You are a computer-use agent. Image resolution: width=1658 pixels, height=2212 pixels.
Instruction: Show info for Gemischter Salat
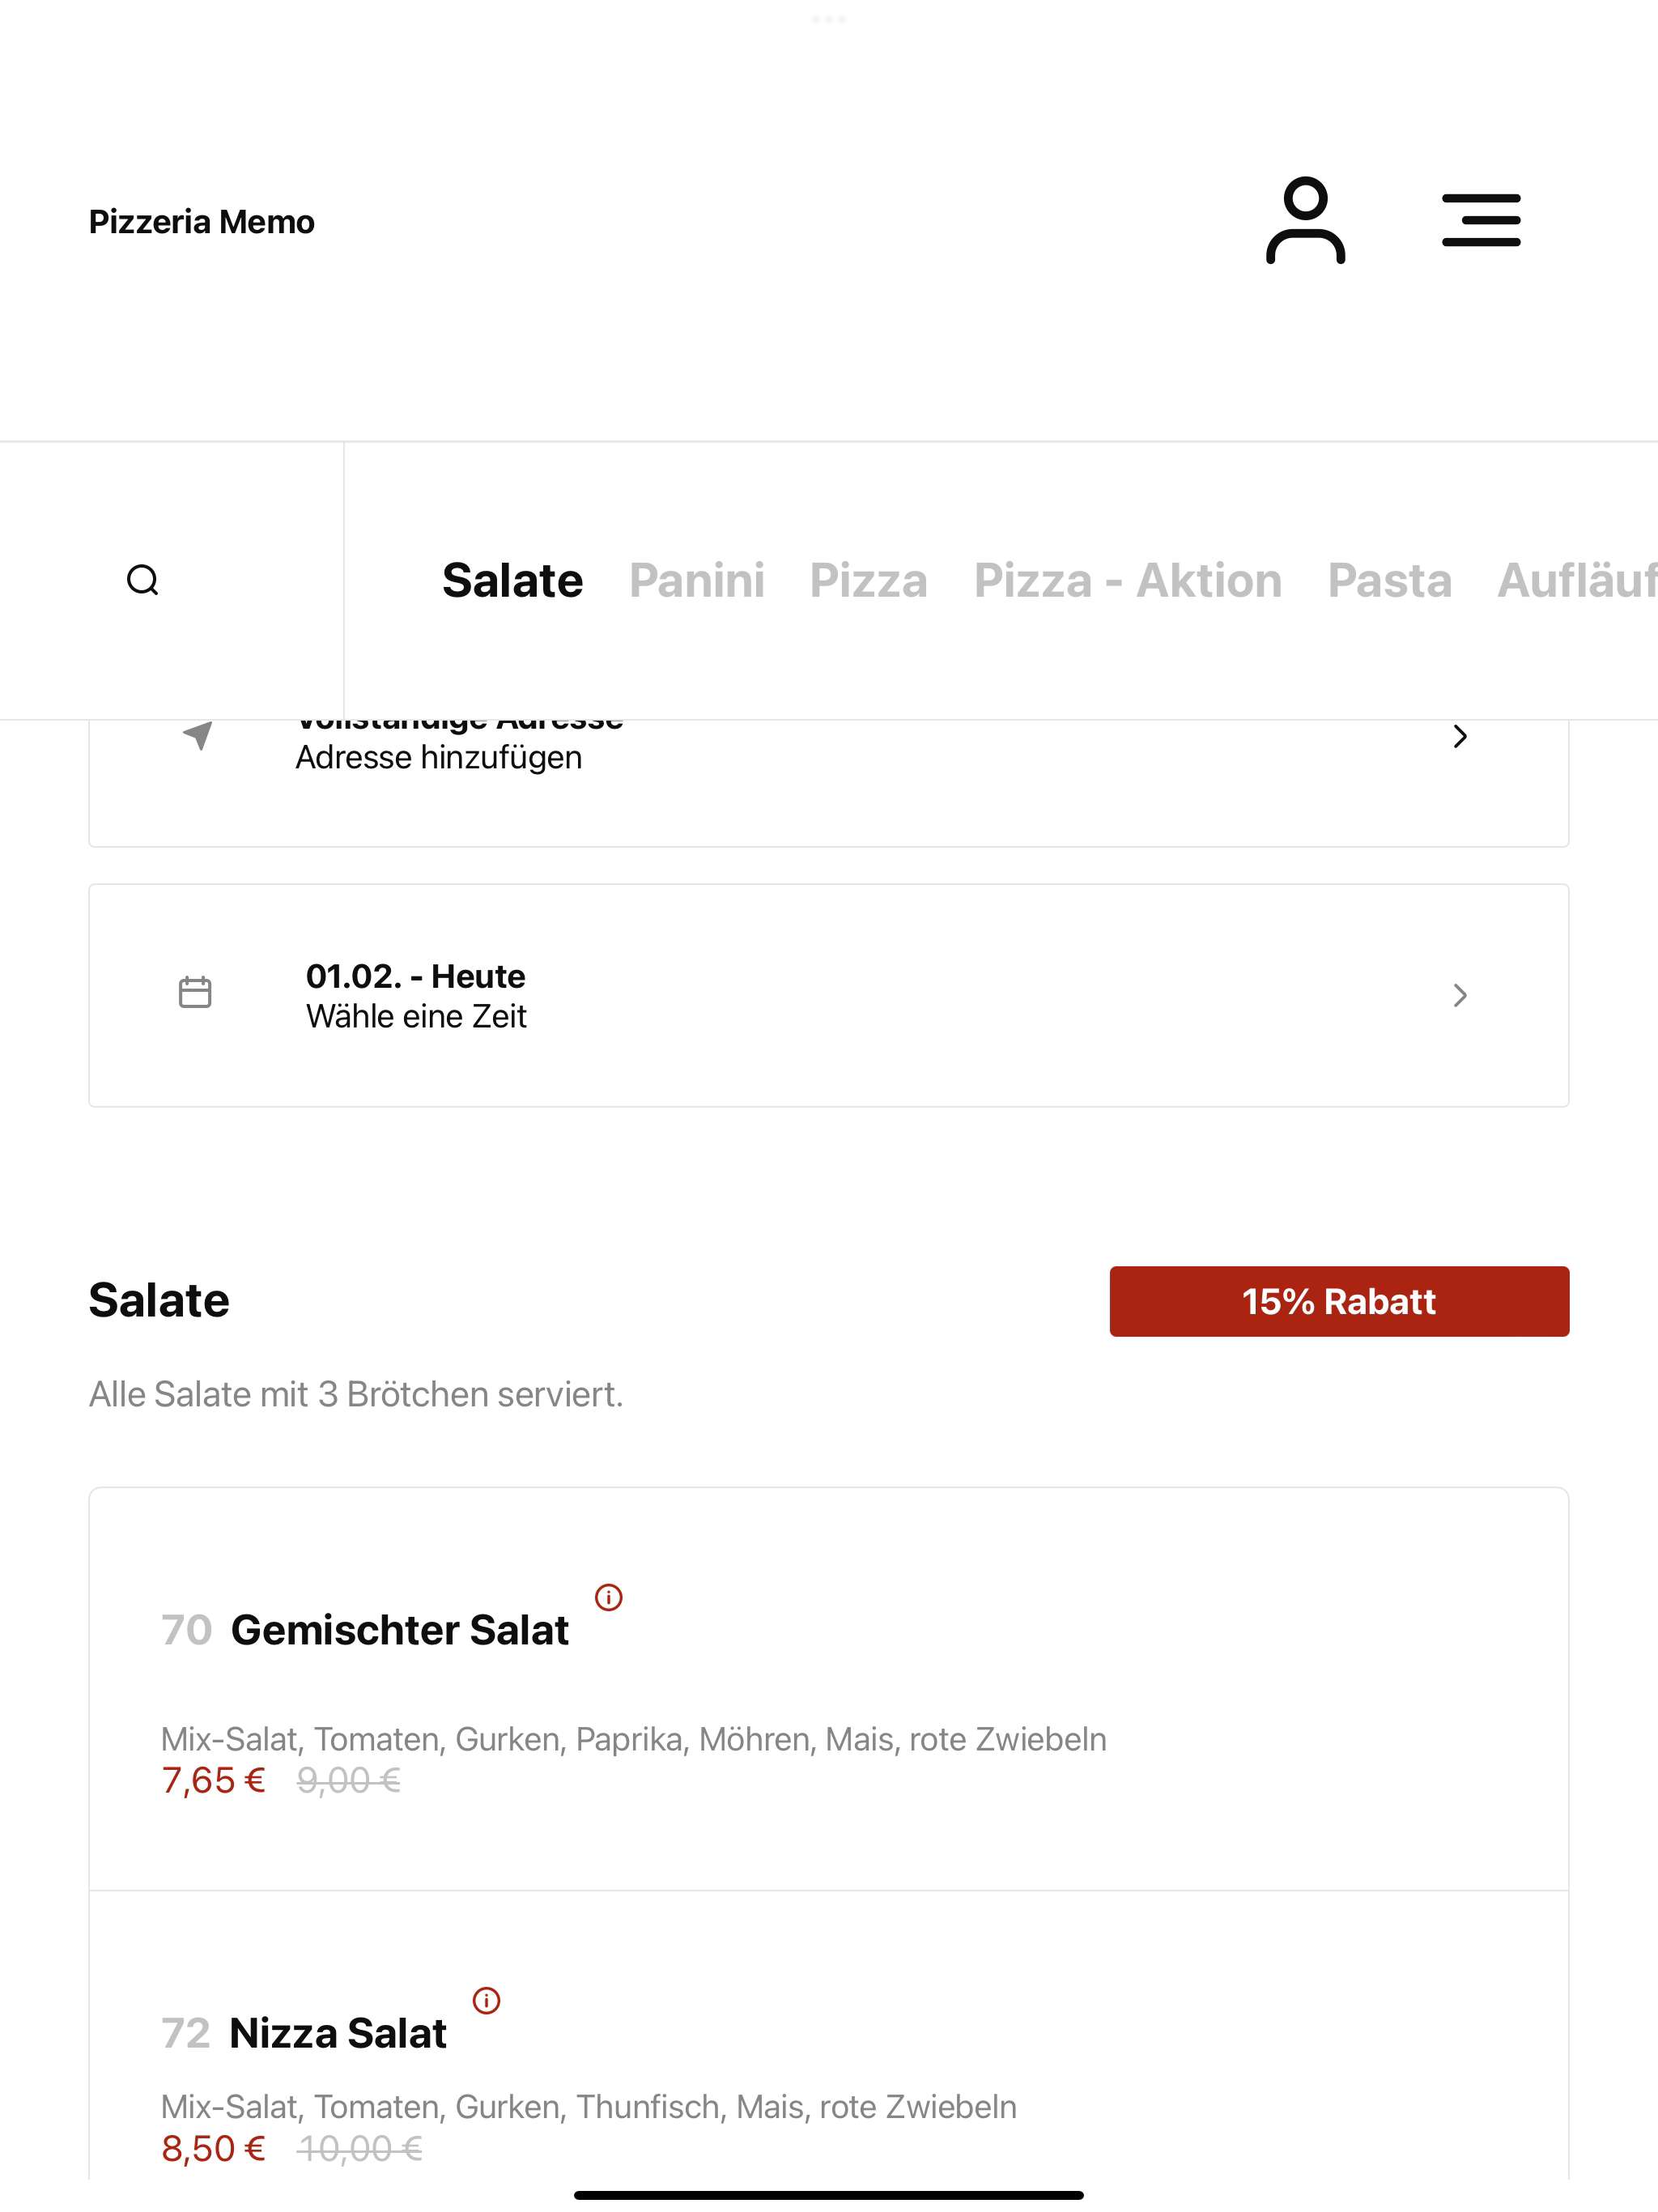[608, 1597]
